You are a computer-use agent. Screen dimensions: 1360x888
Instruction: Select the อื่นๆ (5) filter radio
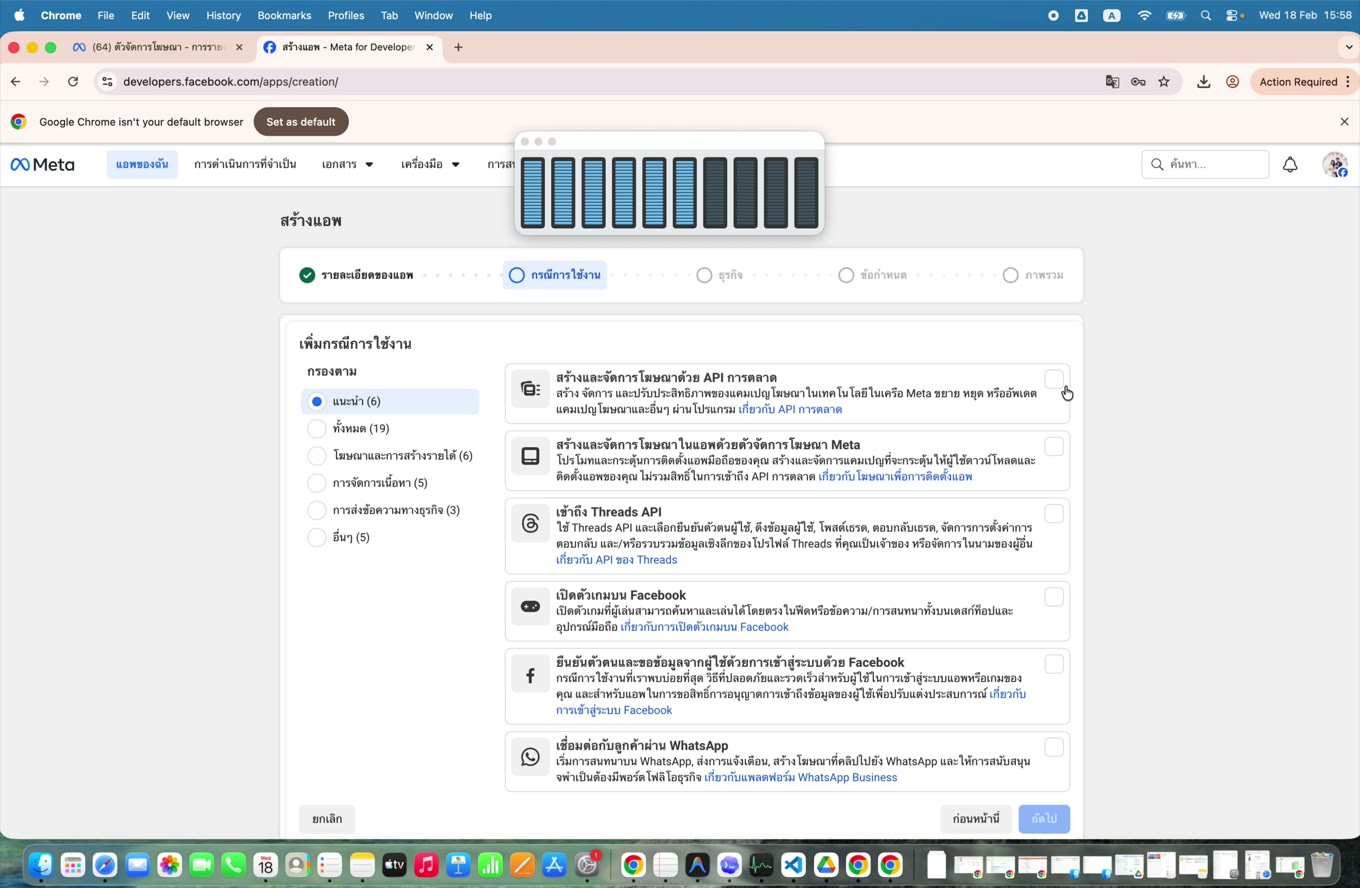(317, 537)
